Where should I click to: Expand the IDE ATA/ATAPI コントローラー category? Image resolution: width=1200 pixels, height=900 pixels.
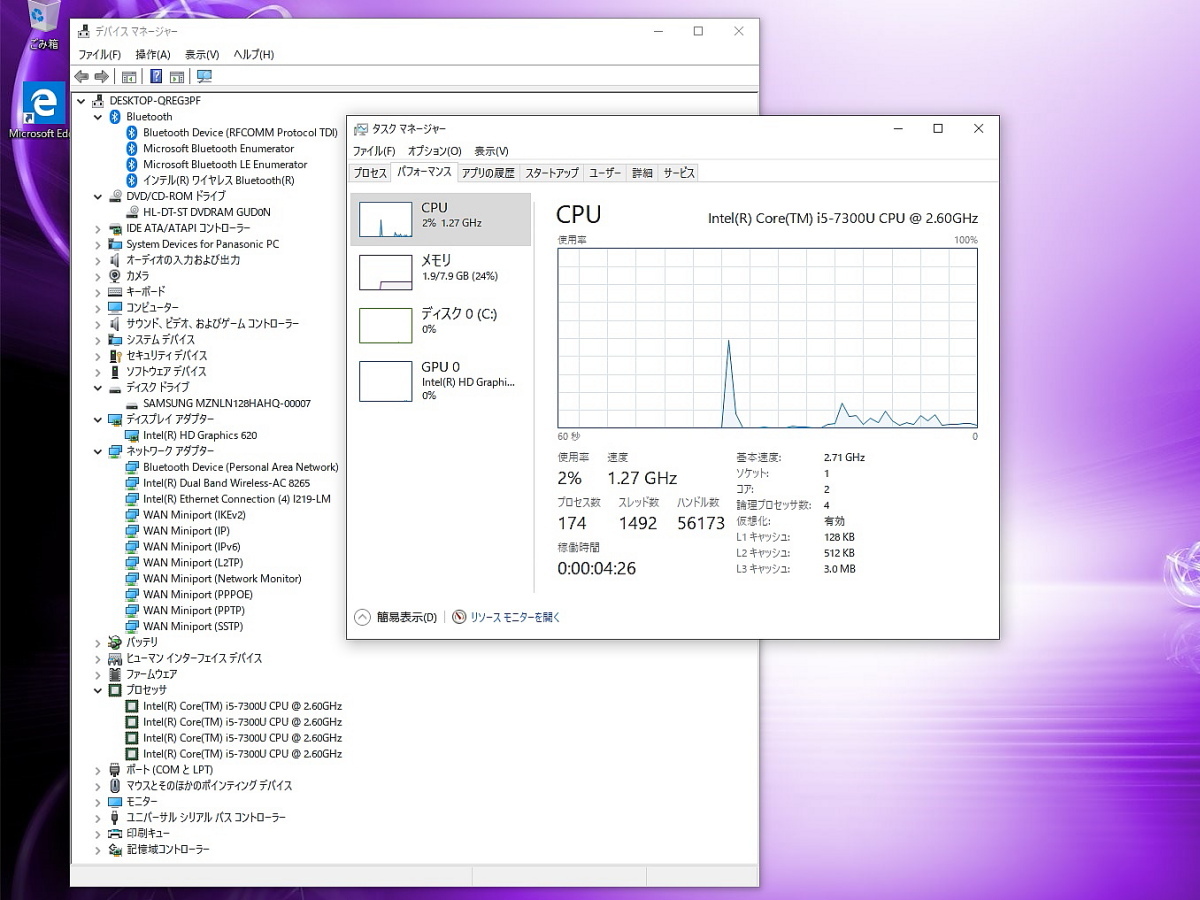click(x=98, y=228)
